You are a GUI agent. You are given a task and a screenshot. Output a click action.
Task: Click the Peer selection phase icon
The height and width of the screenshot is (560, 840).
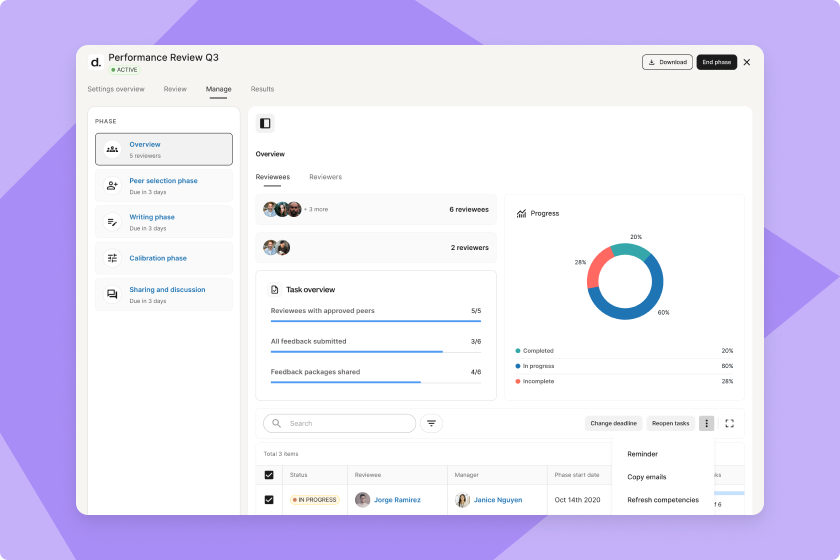point(112,185)
